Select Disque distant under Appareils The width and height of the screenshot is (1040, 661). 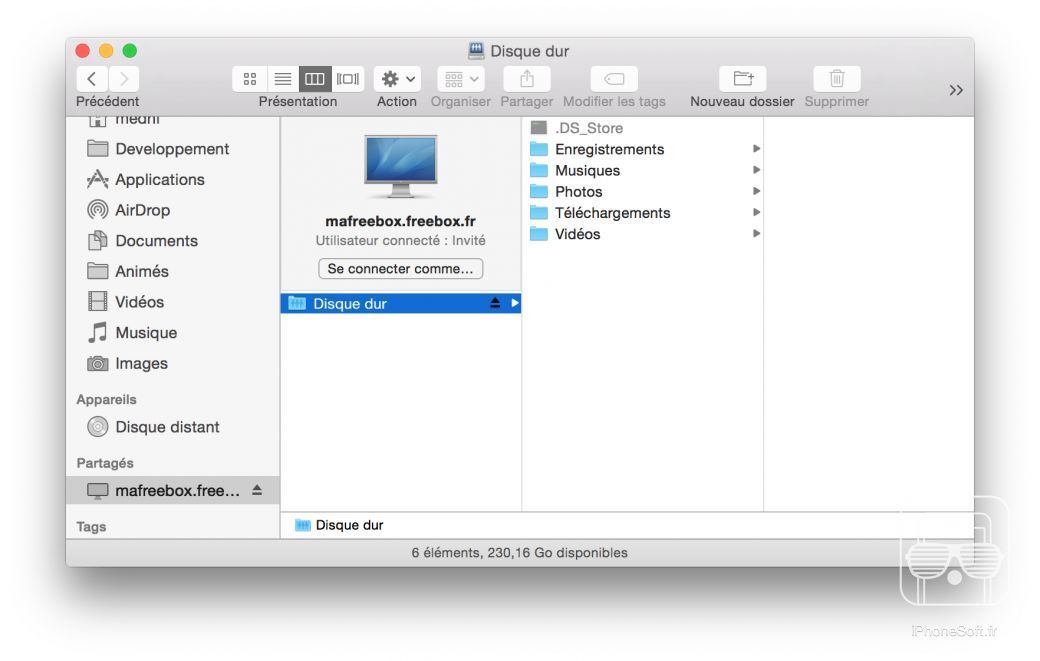(x=172, y=427)
